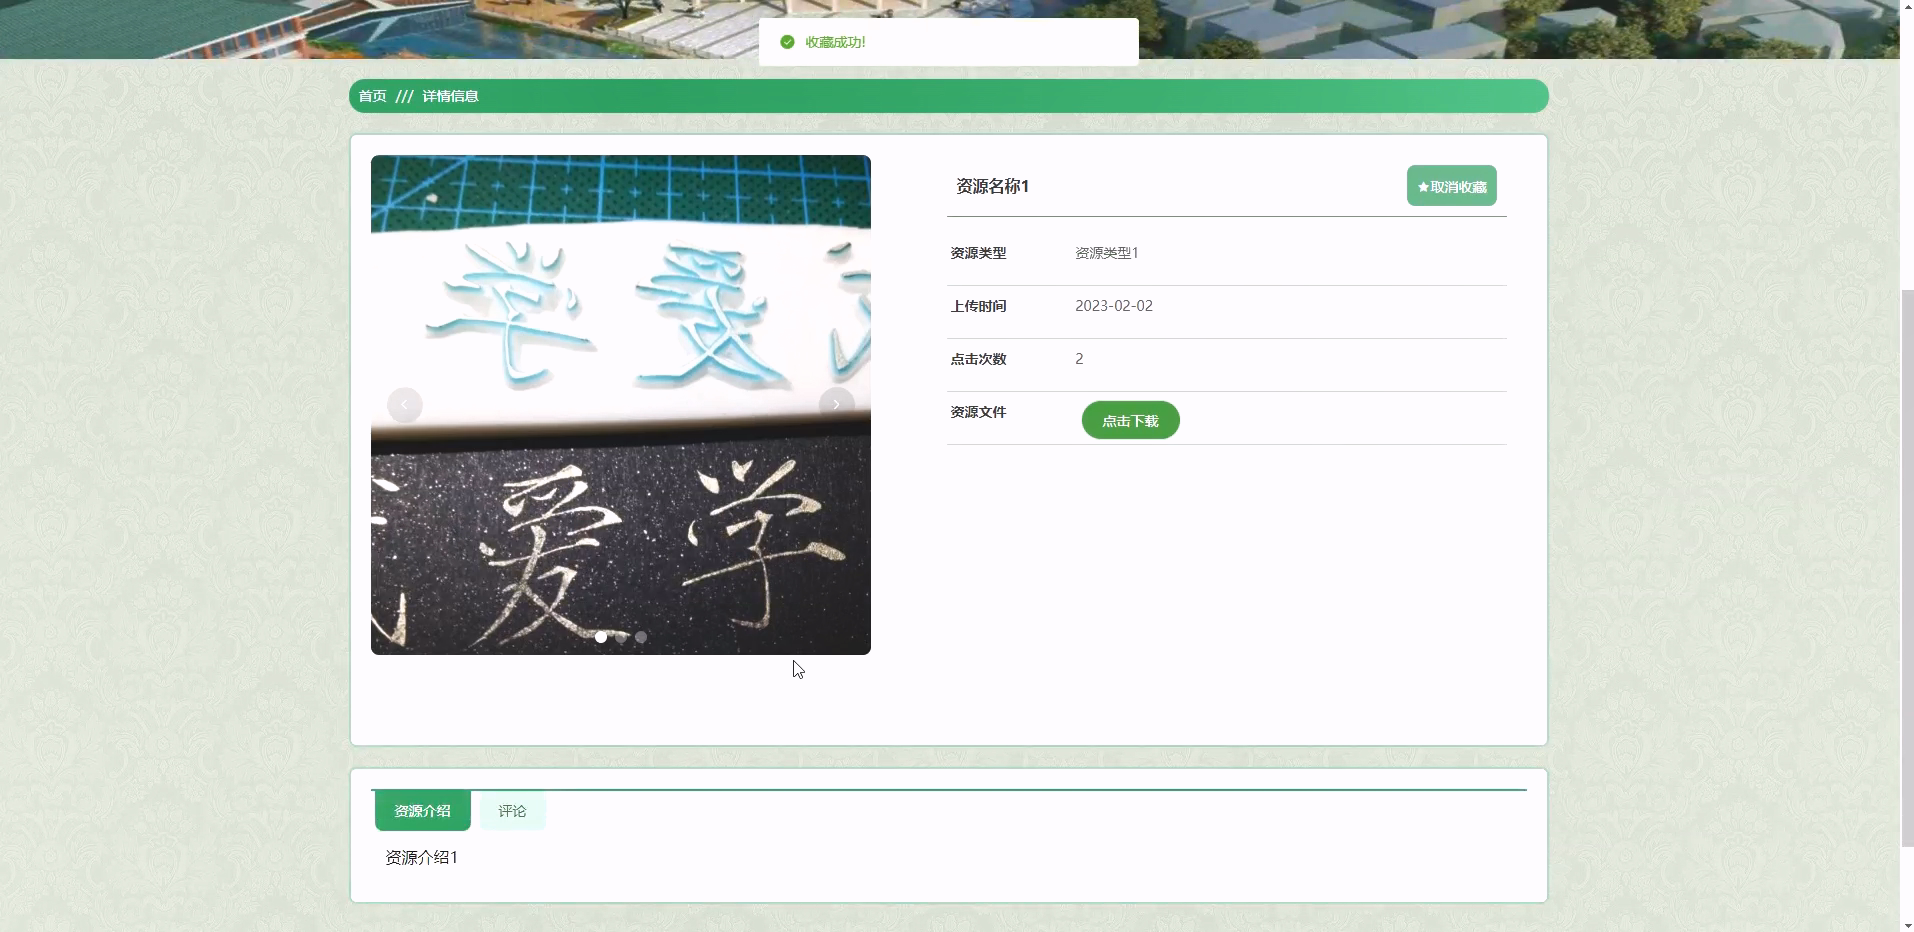Select the second carousel indicator dot
This screenshot has width=1914, height=932.
tap(621, 637)
